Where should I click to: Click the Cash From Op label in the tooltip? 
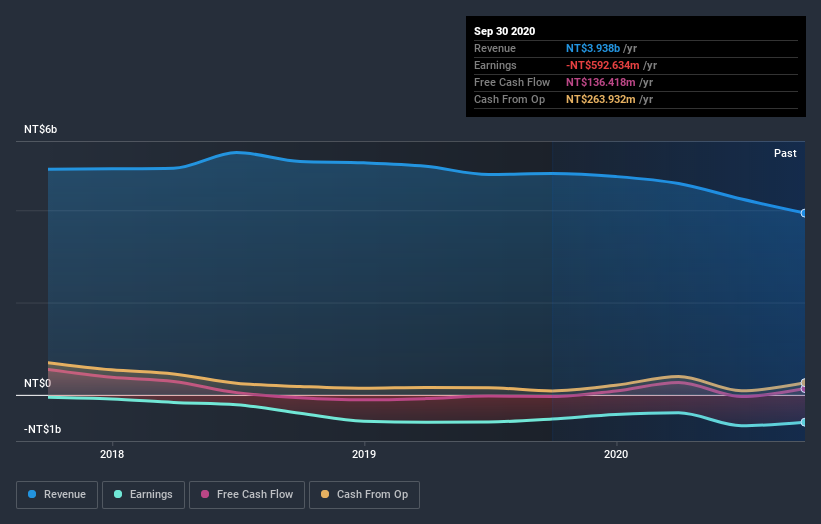pos(509,99)
